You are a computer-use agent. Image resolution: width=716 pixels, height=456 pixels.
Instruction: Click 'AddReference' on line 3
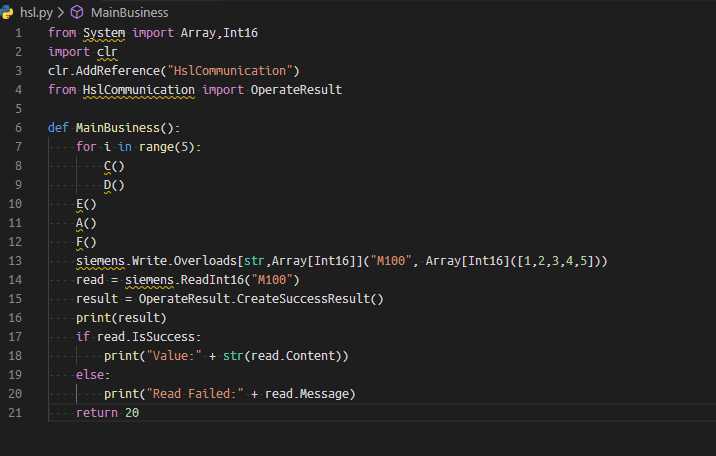[118, 71]
